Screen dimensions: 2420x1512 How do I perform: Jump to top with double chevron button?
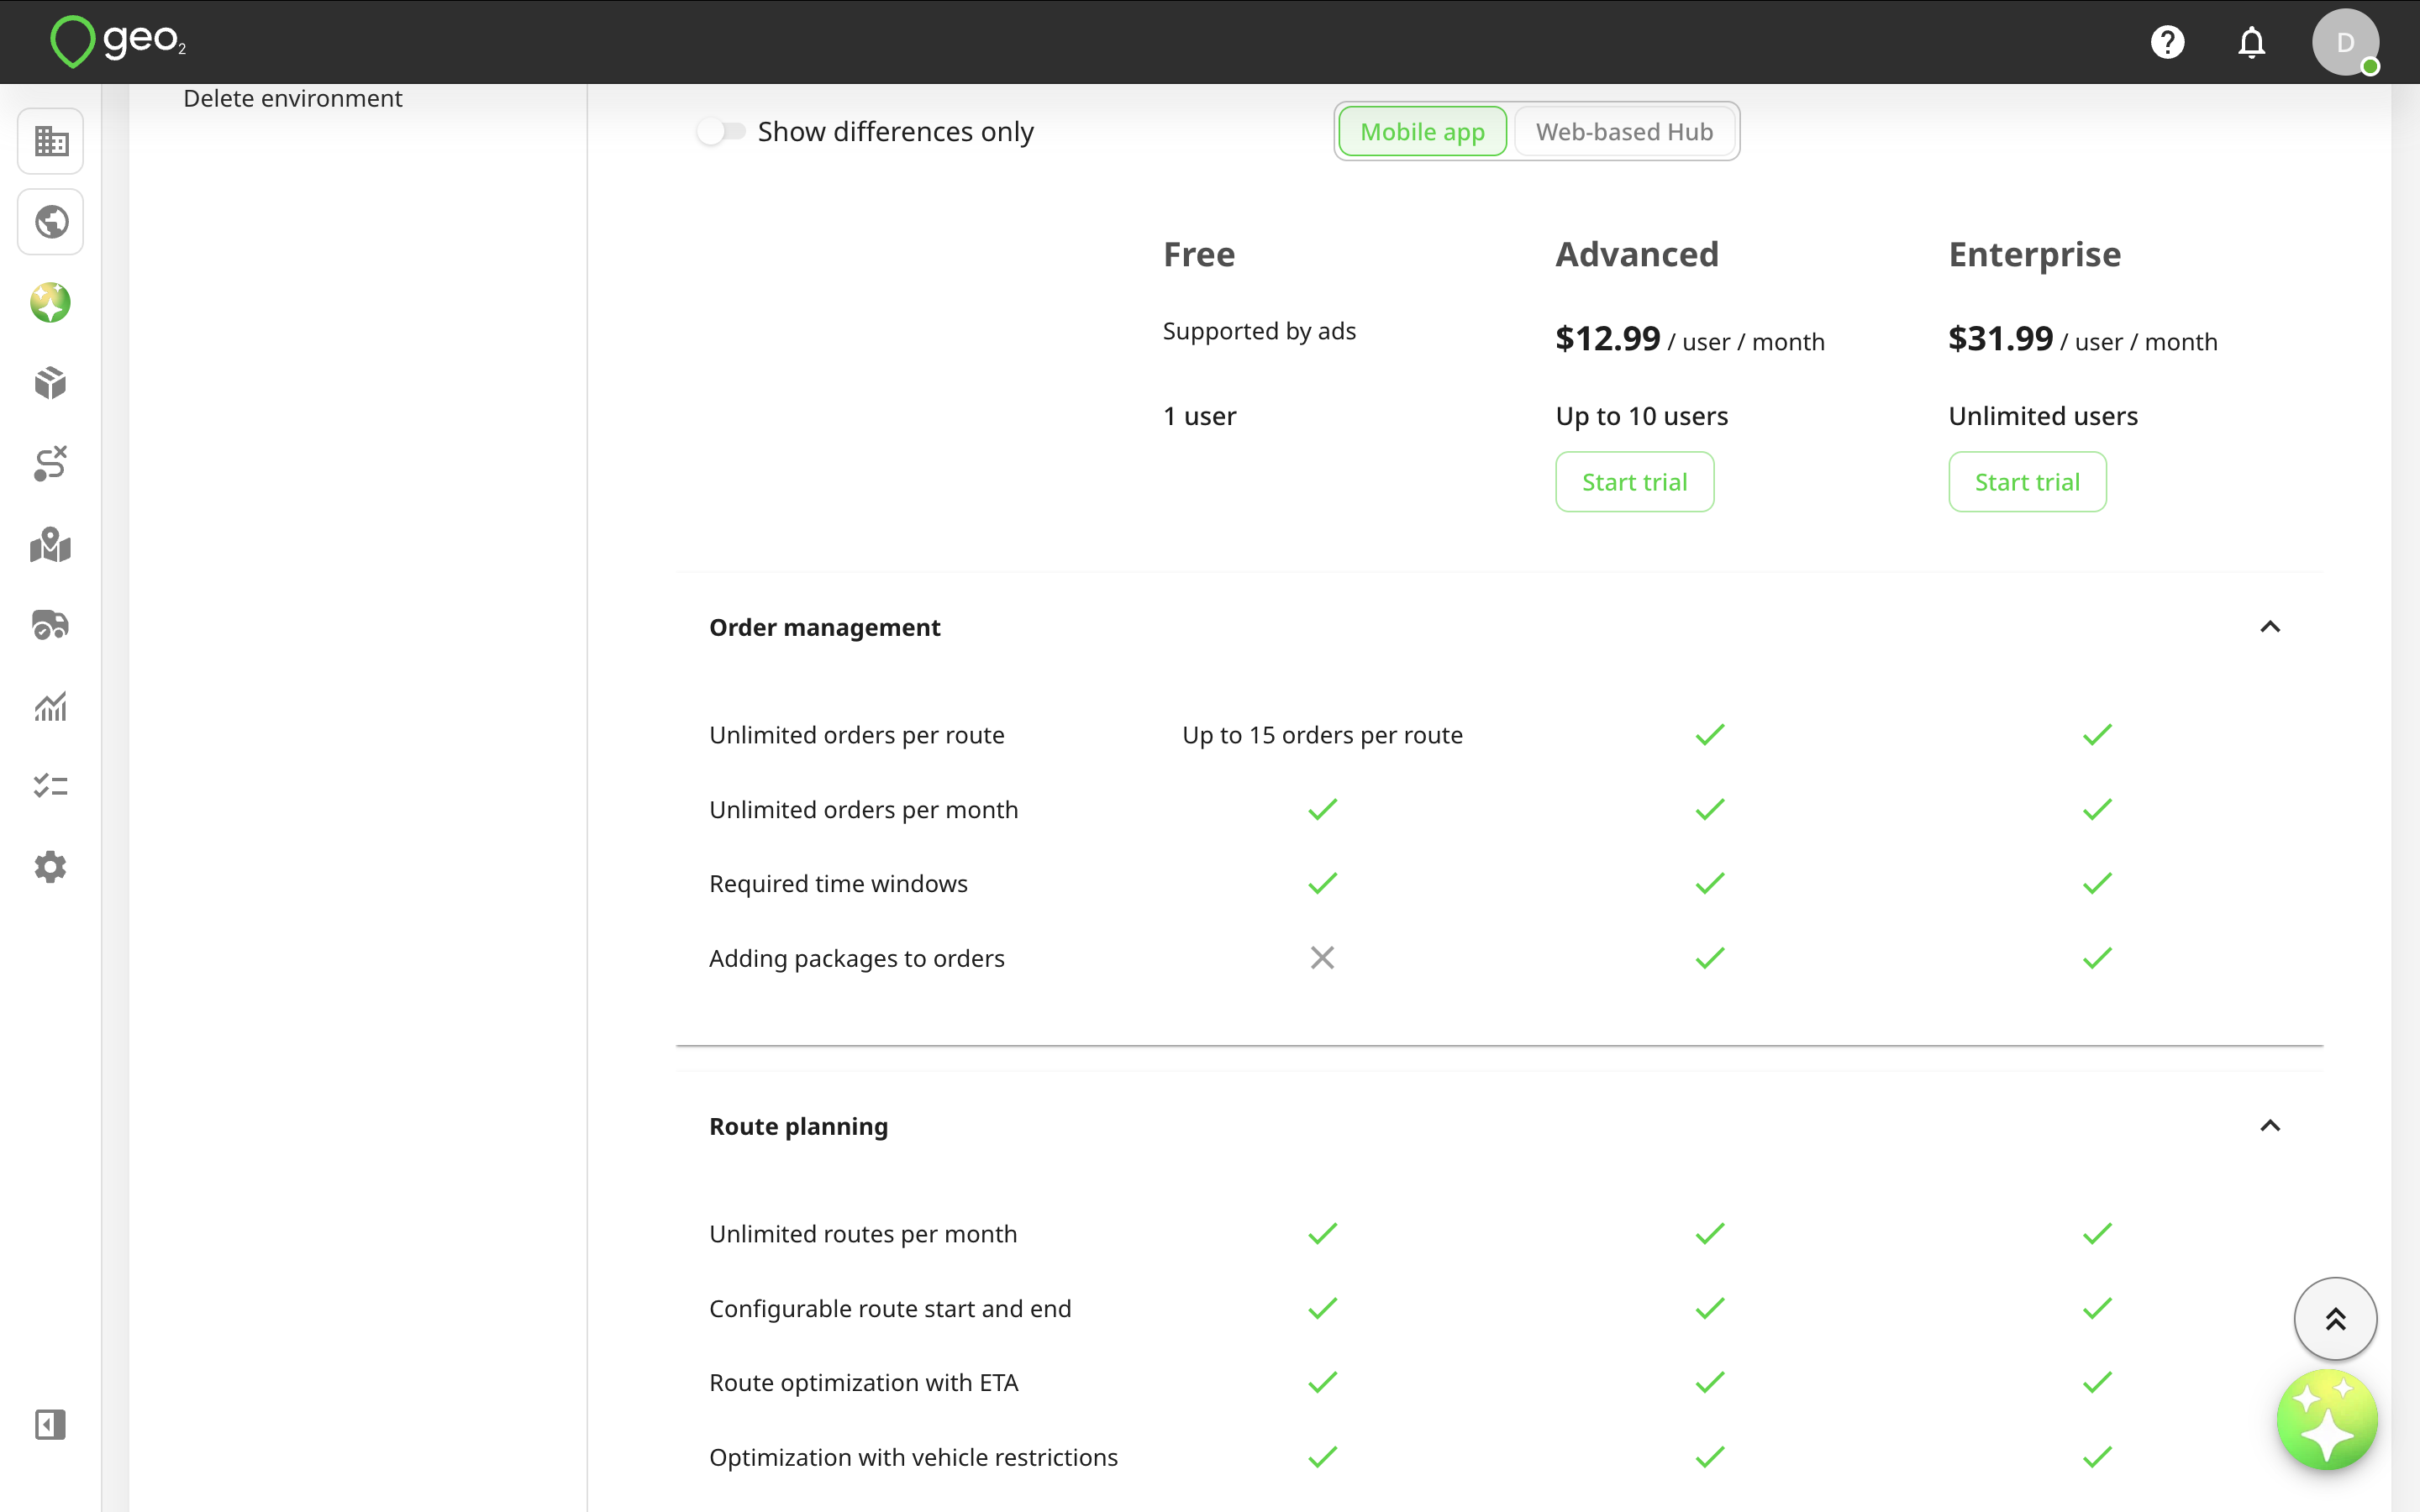point(2335,1319)
